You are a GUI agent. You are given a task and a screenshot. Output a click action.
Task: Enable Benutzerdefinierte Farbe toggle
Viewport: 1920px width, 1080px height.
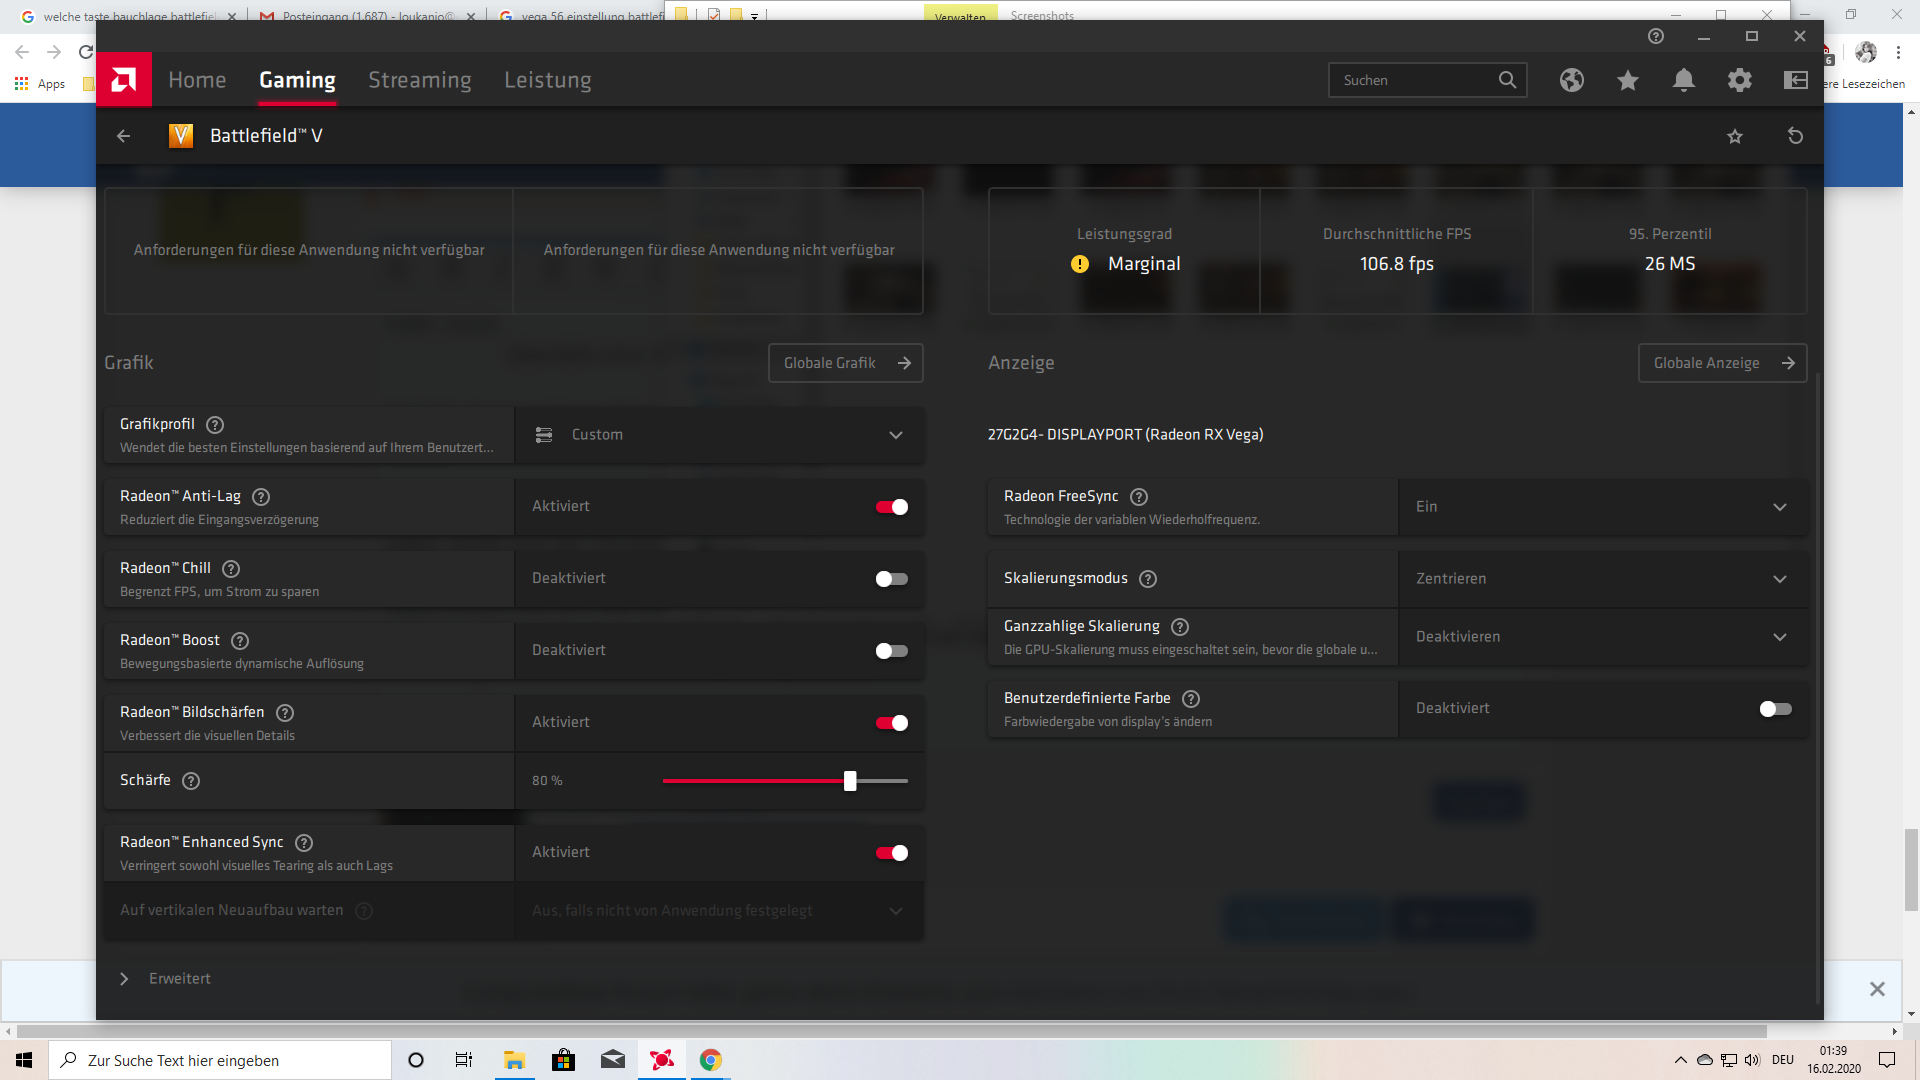(1776, 709)
